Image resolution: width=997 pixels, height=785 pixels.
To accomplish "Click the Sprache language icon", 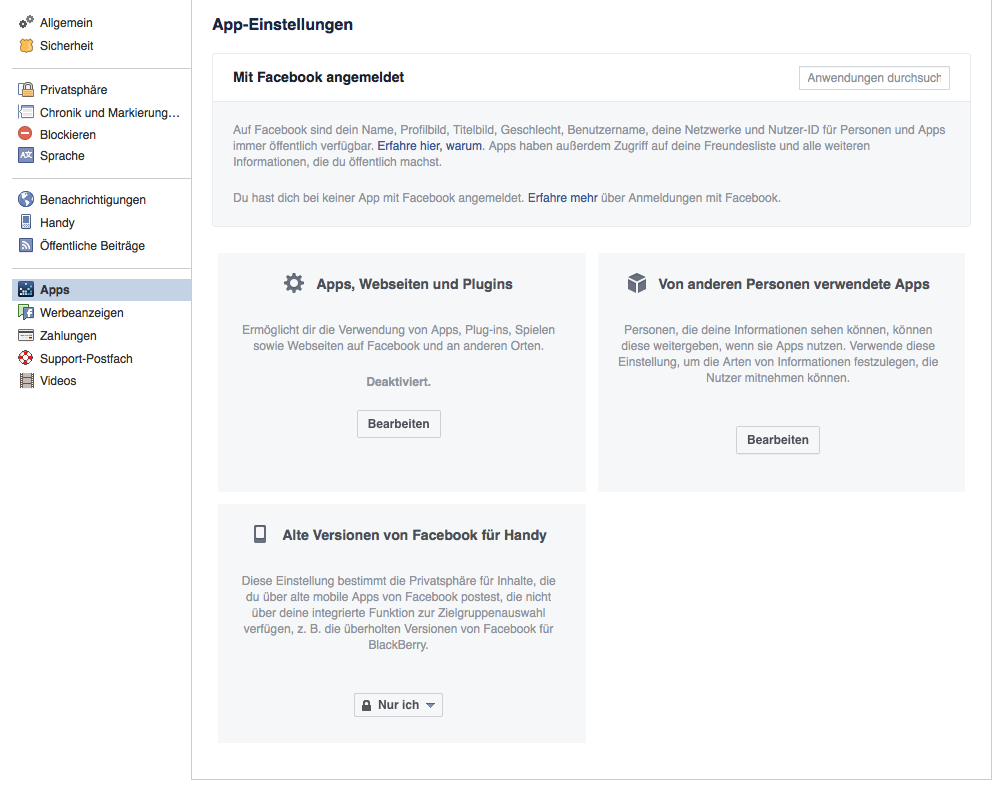I will click(26, 155).
